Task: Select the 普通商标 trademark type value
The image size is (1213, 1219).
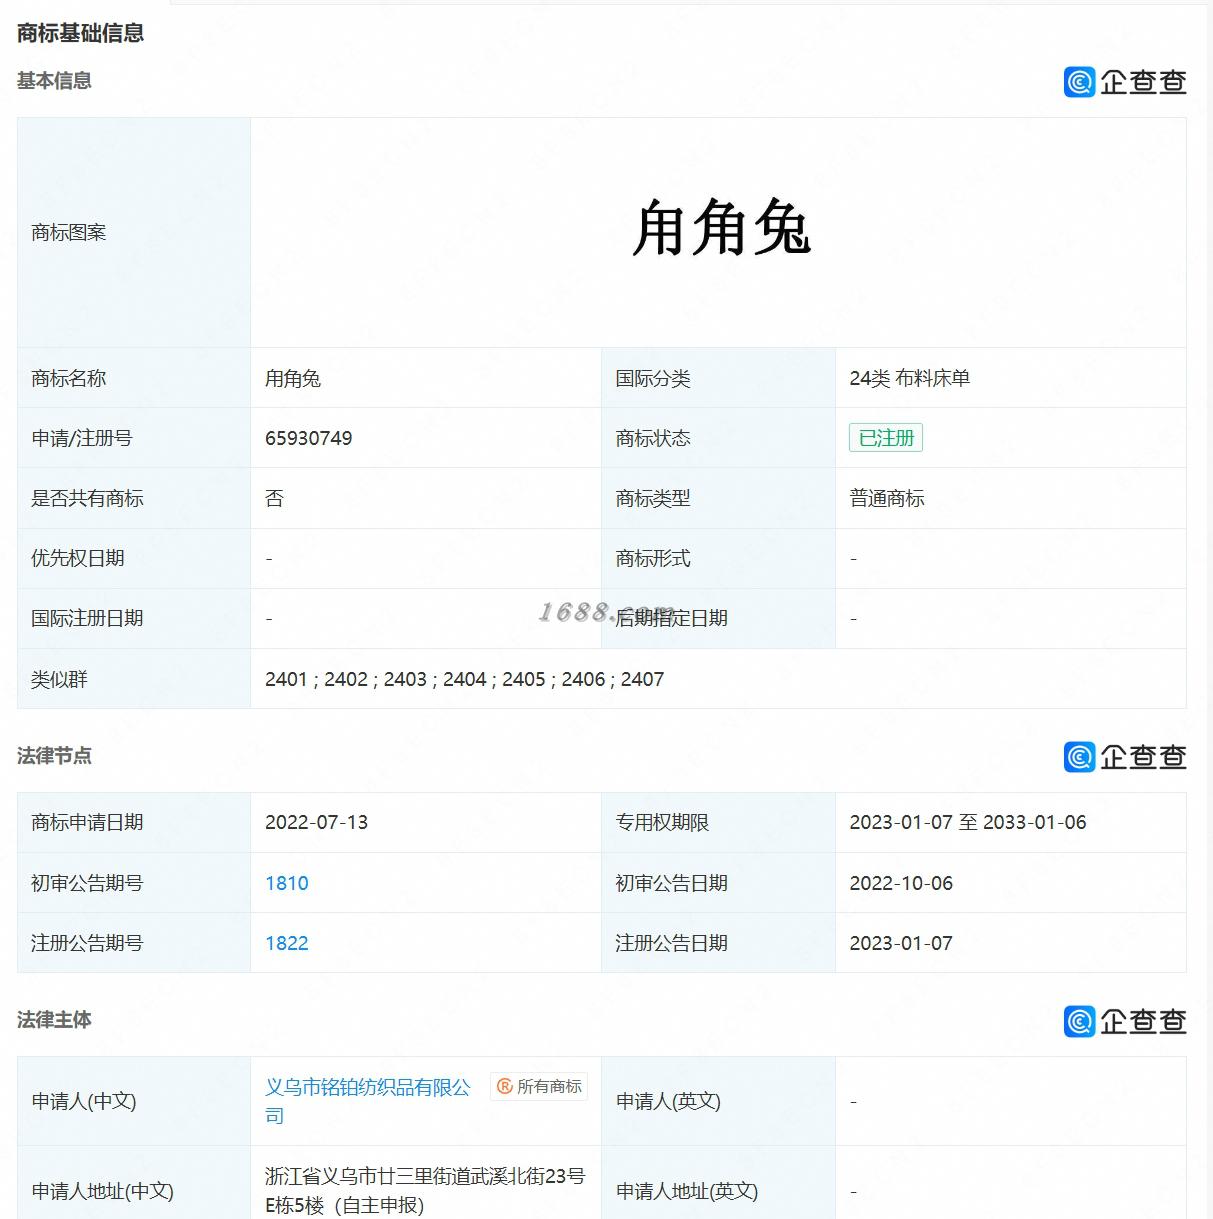Action: [x=887, y=498]
